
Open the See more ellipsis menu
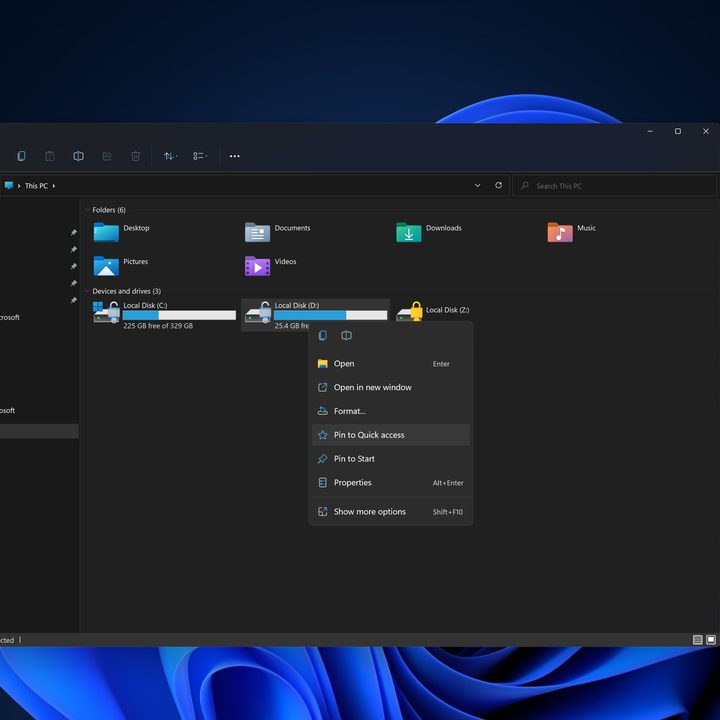pos(235,156)
